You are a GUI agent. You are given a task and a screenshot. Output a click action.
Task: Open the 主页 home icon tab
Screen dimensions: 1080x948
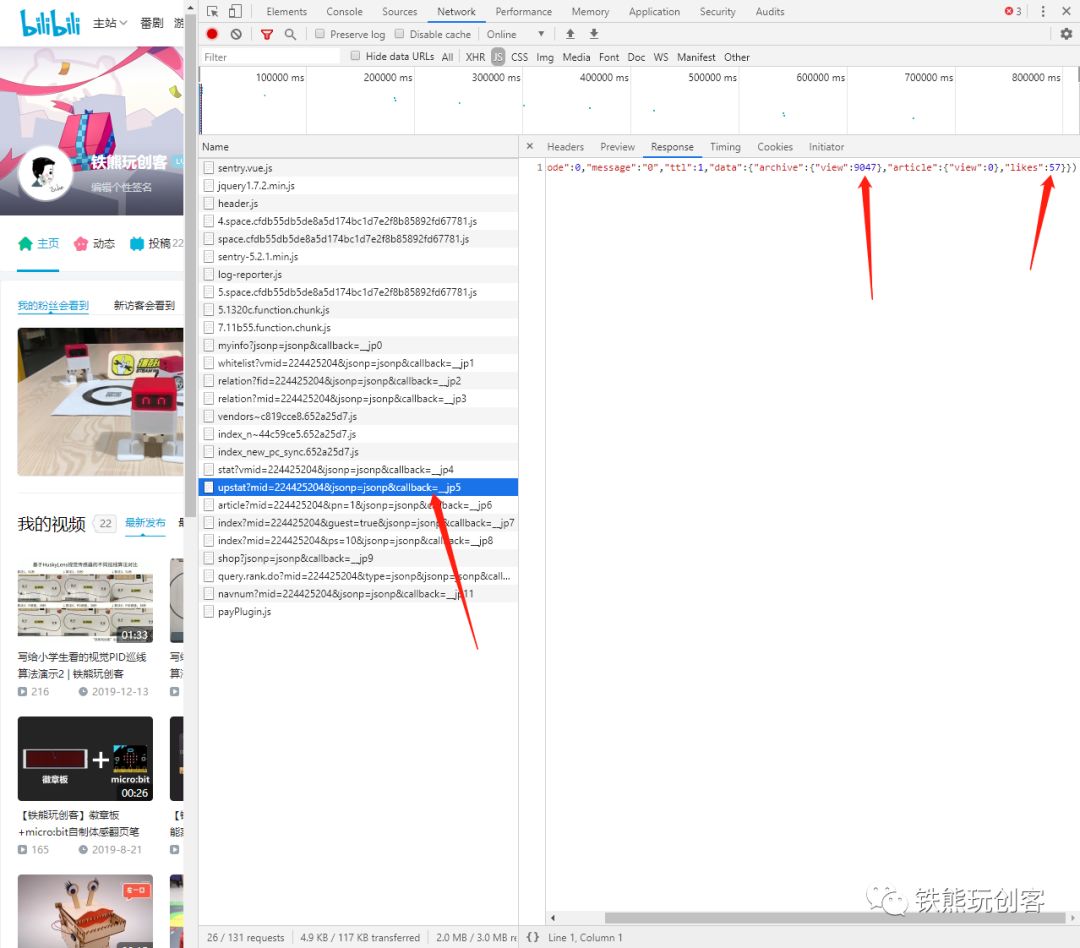point(39,243)
